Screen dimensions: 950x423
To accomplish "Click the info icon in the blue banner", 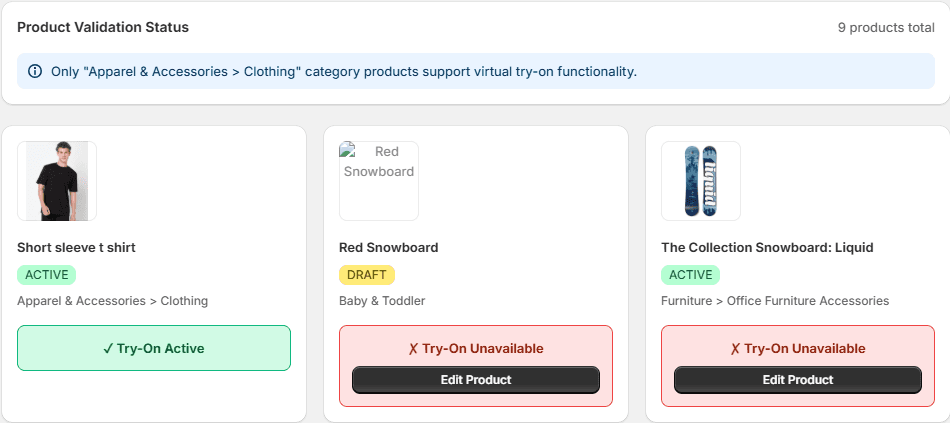I will pos(35,71).
